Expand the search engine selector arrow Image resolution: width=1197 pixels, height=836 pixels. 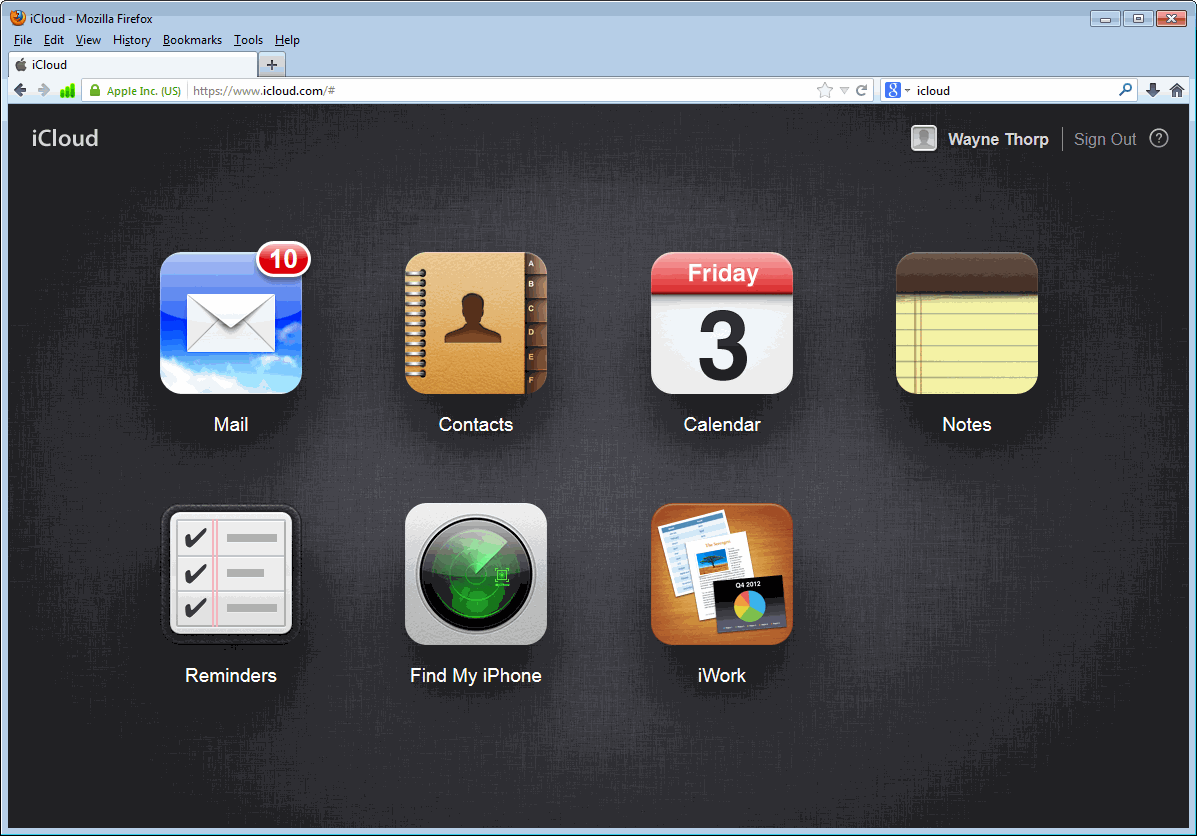coord(908,90)
